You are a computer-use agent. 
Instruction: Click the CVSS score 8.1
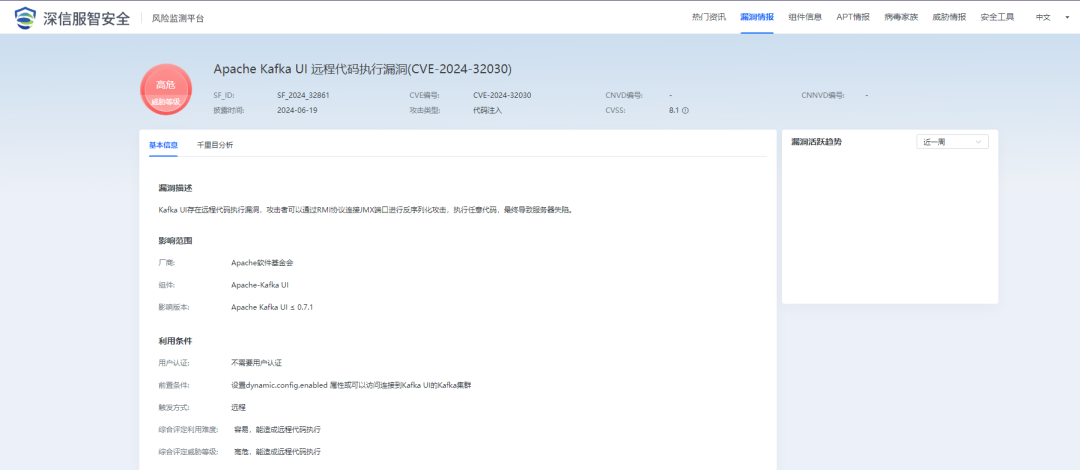[x=674, y=110]
